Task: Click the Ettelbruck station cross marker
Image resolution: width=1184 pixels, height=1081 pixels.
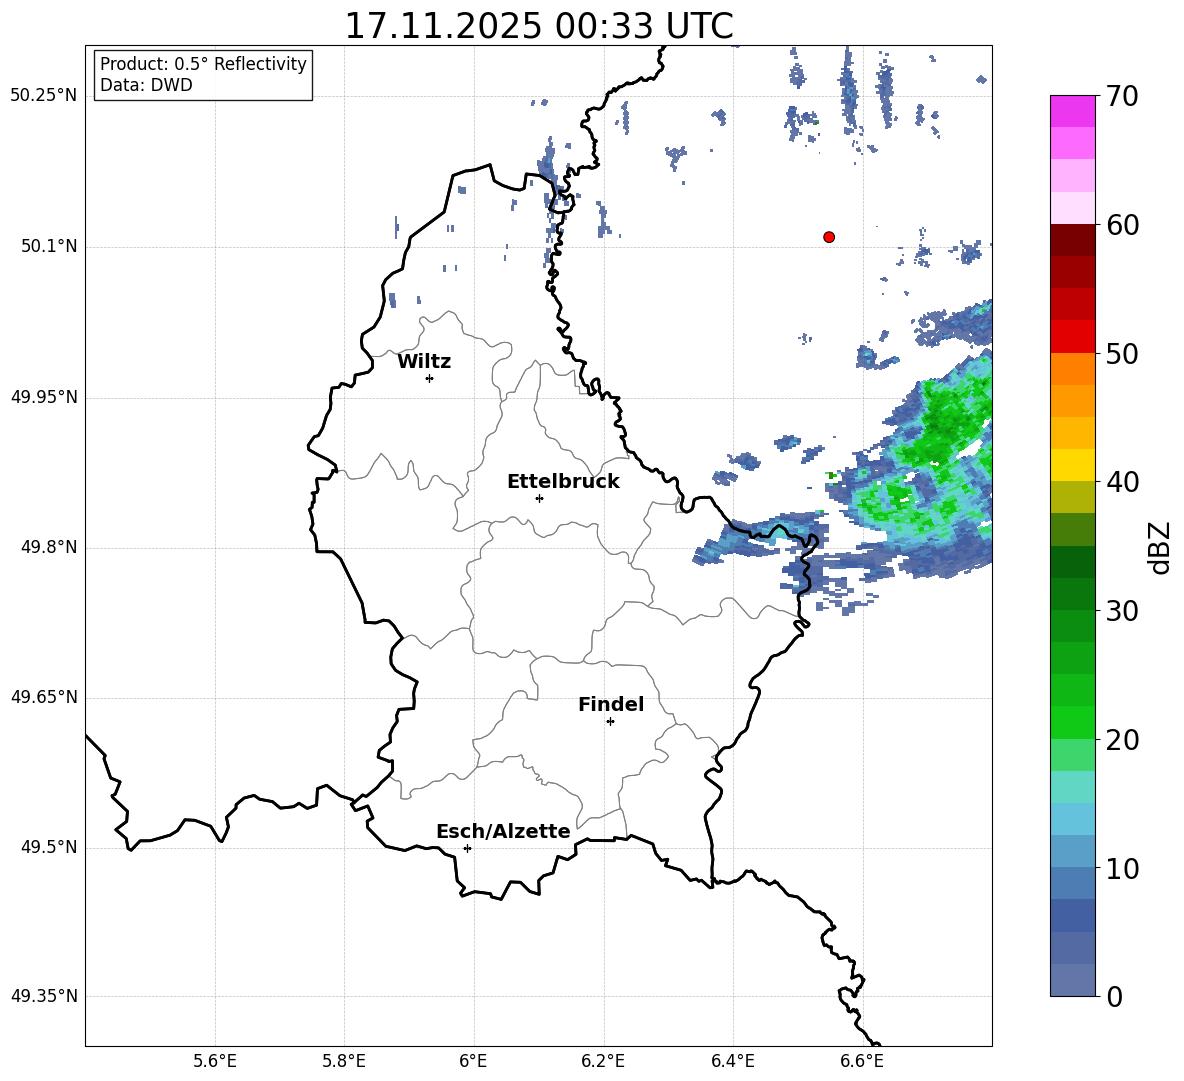Action: click(539, 498)
